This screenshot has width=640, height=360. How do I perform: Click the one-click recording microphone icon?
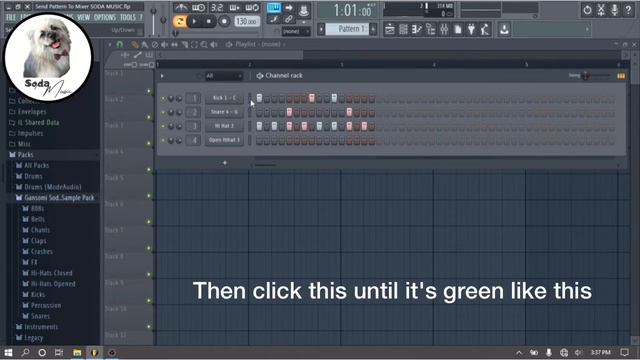click(x=614, y=10)
